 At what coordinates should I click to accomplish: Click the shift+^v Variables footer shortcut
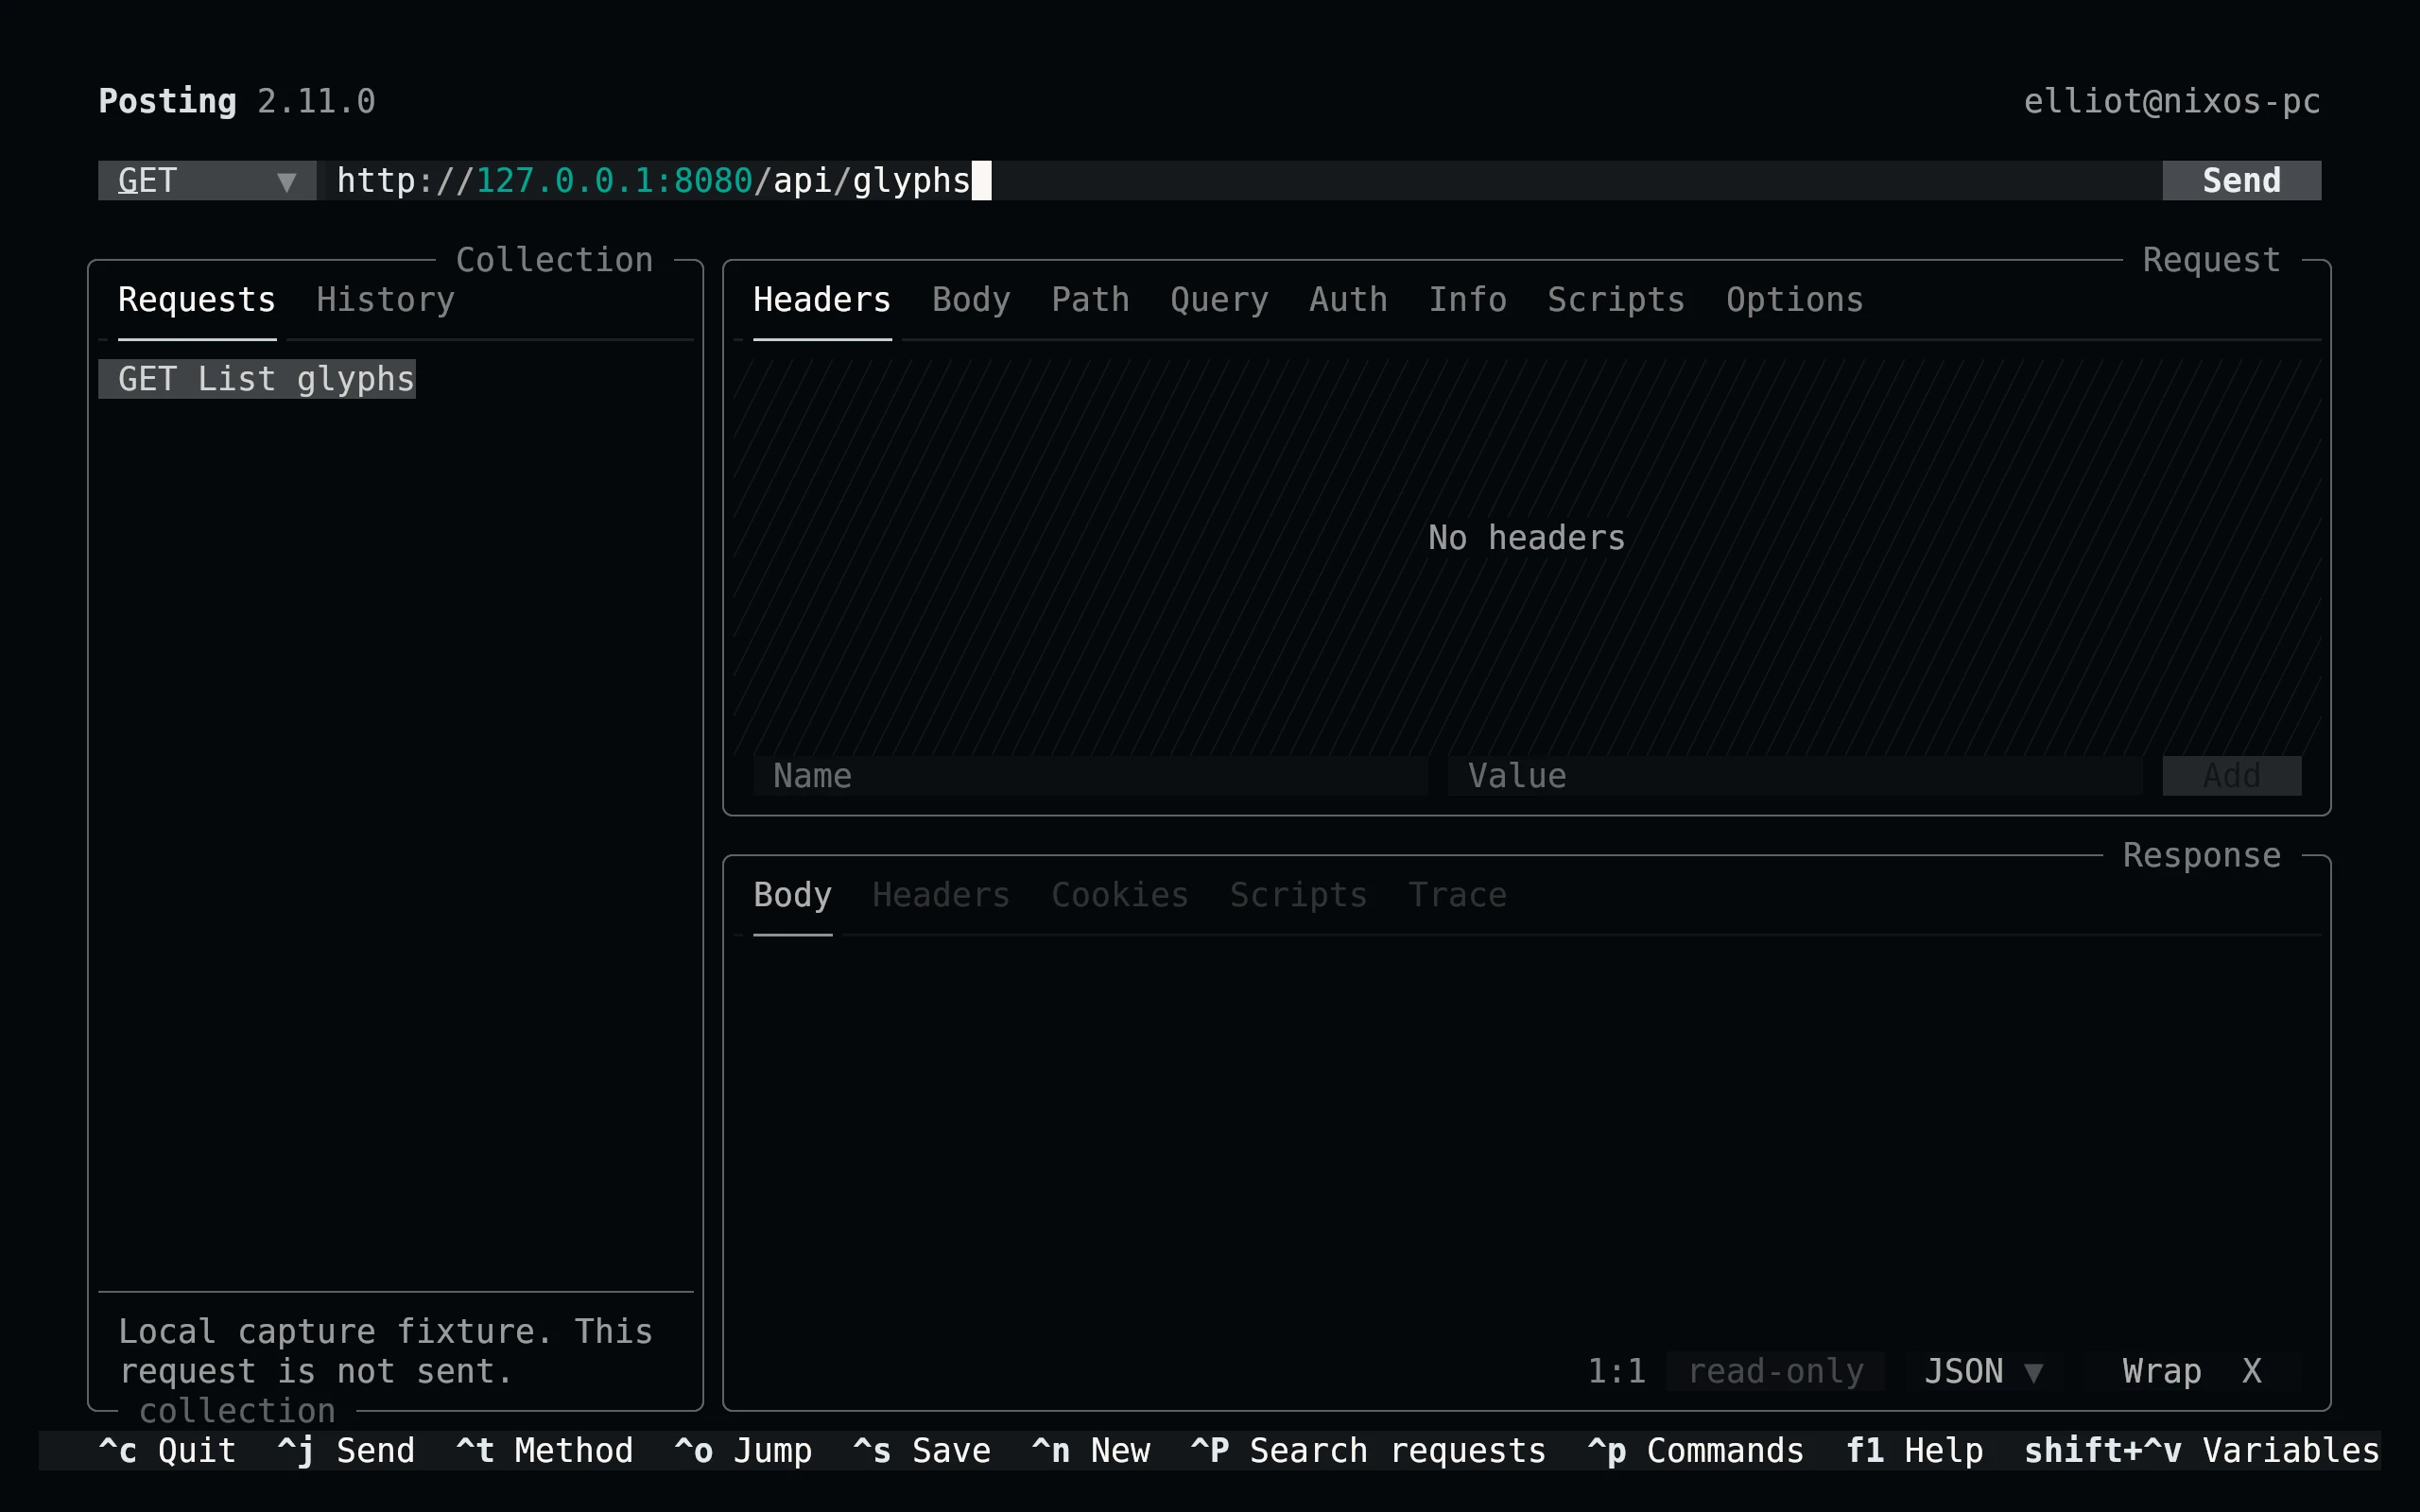coord(2202,1450)
